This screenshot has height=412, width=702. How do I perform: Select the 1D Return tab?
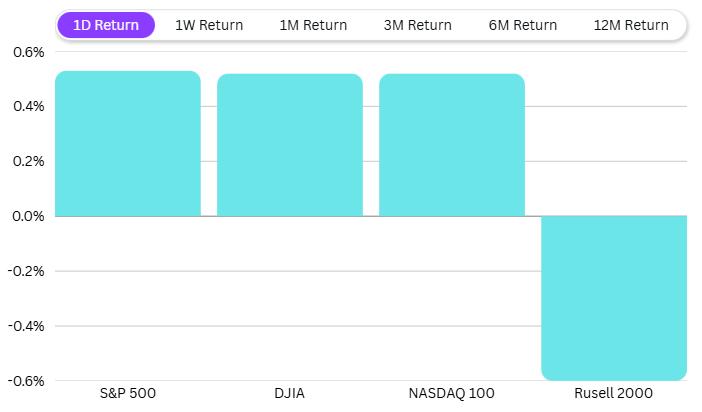pyautogui.click(x=106, y=25)
